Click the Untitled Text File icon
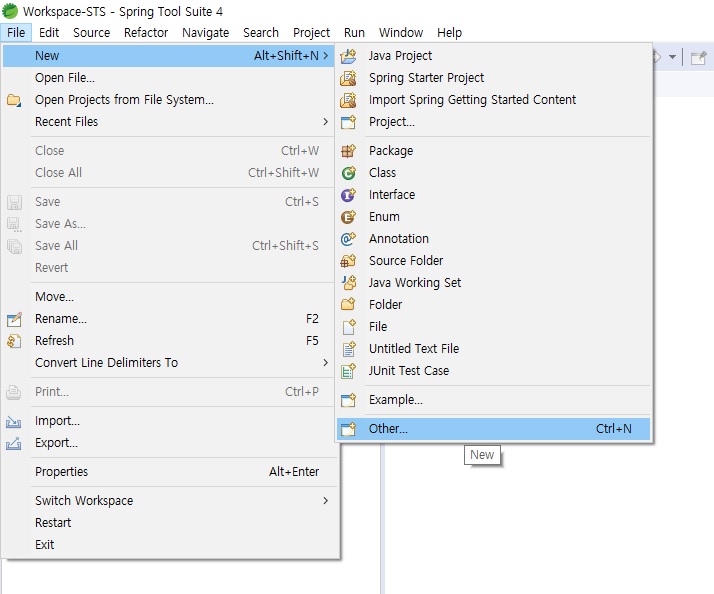714x594 pixels. 349,348
